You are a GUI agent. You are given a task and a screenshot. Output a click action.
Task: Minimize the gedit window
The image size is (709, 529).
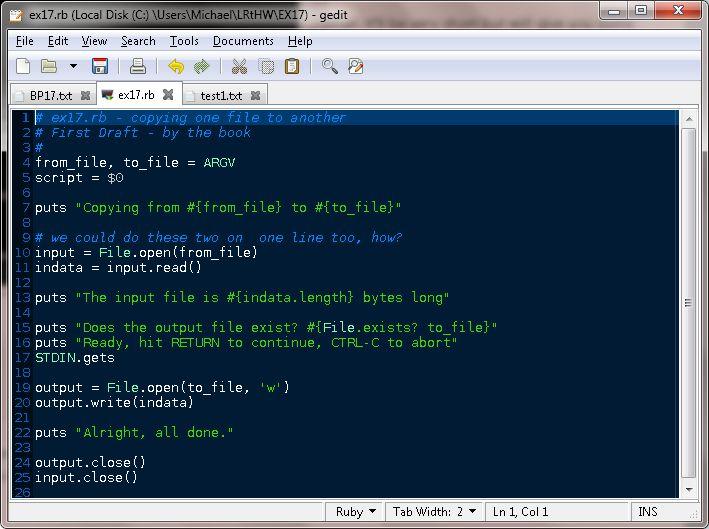coord(614,10)
